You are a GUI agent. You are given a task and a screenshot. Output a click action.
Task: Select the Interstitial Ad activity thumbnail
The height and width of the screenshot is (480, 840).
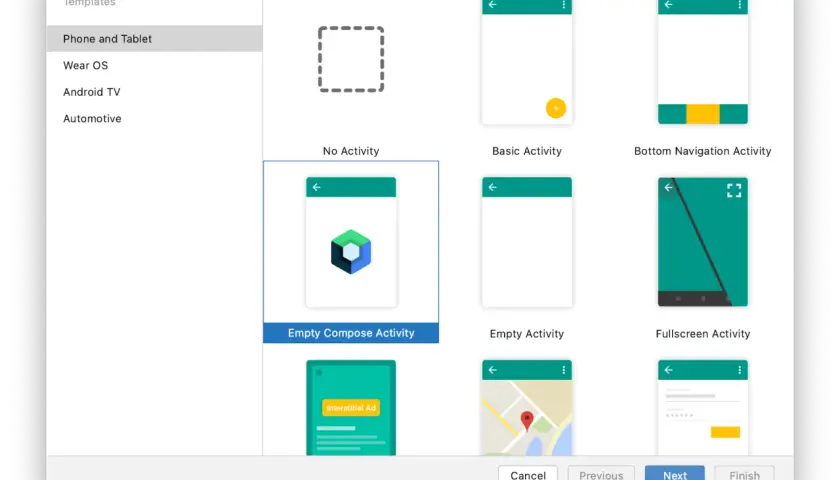pyautogui.click(x=351, y=408)
